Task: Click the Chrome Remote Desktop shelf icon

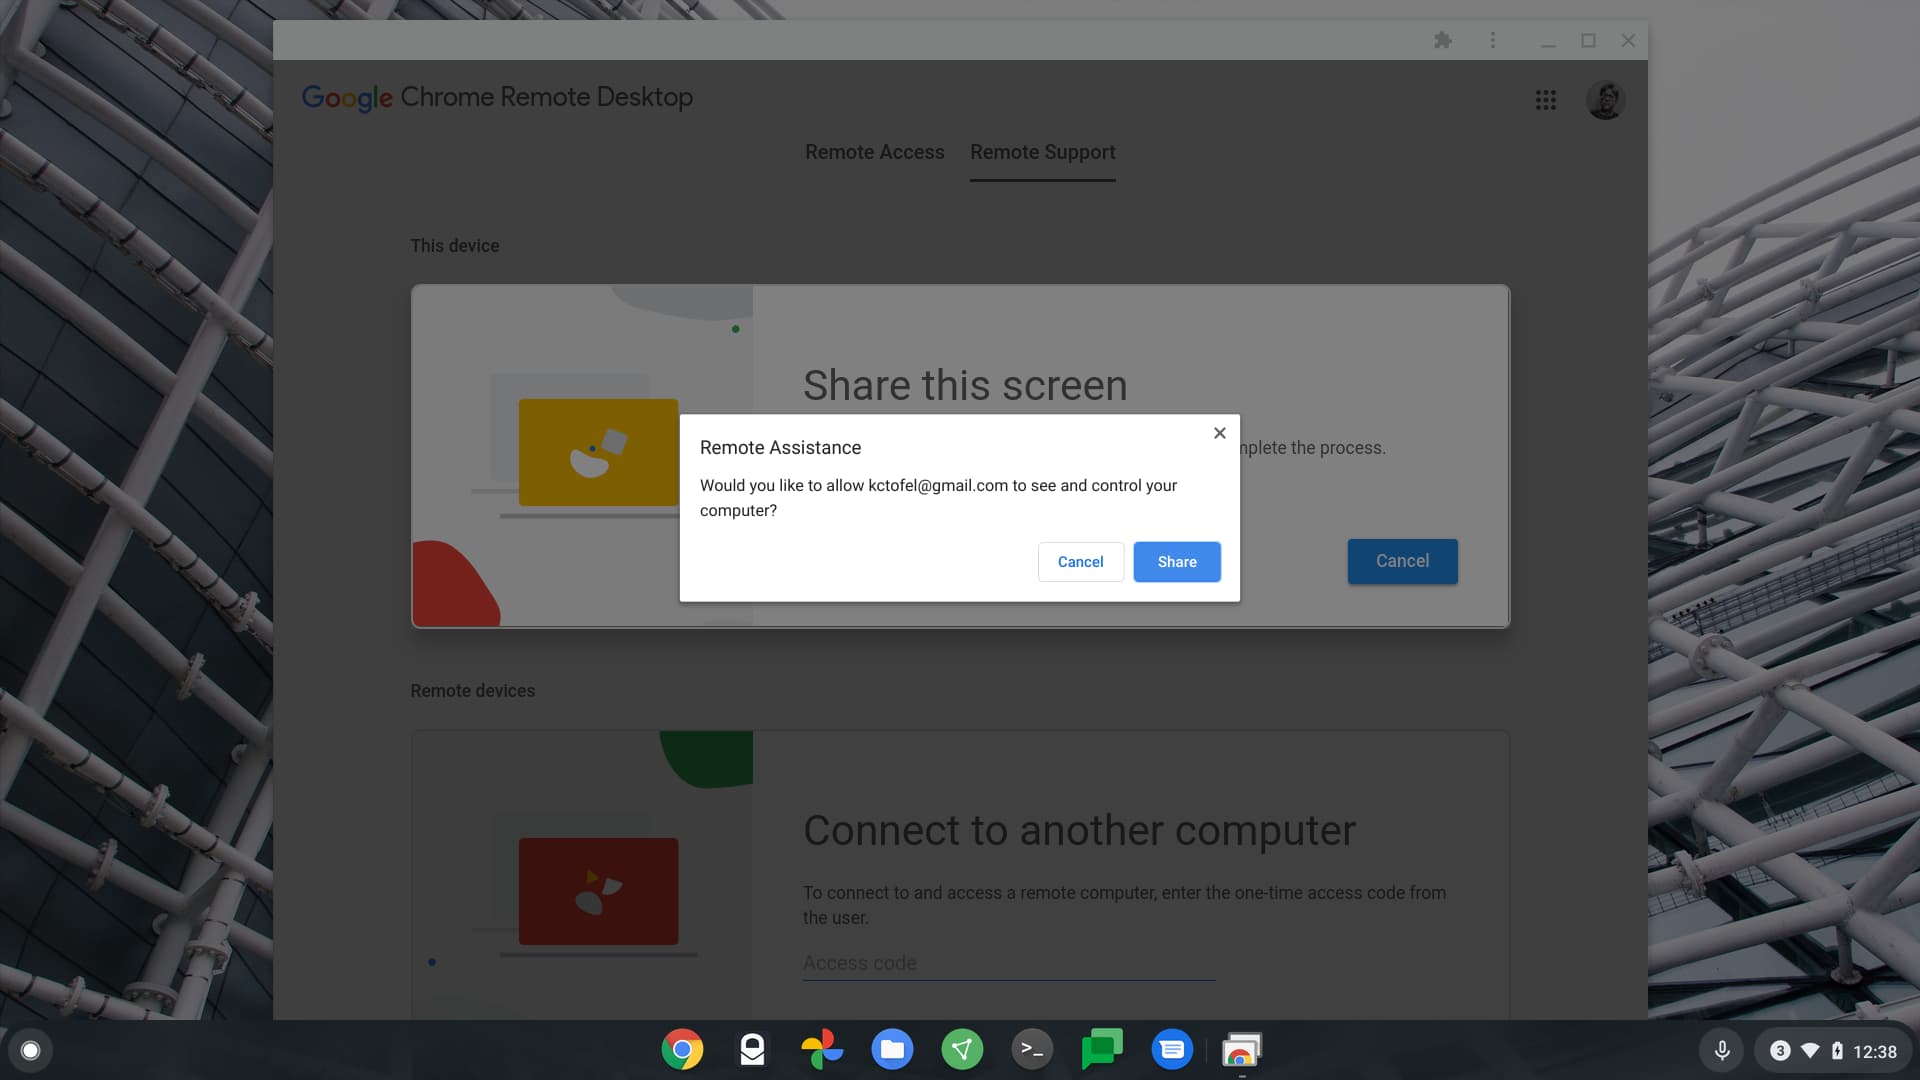Action: point(1242,1050)
